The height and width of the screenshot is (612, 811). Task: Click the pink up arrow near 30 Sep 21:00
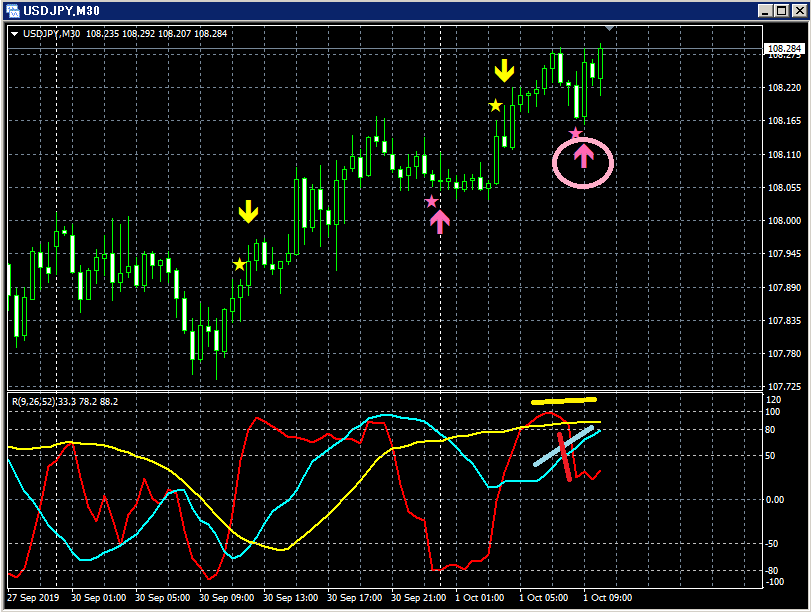440,221
